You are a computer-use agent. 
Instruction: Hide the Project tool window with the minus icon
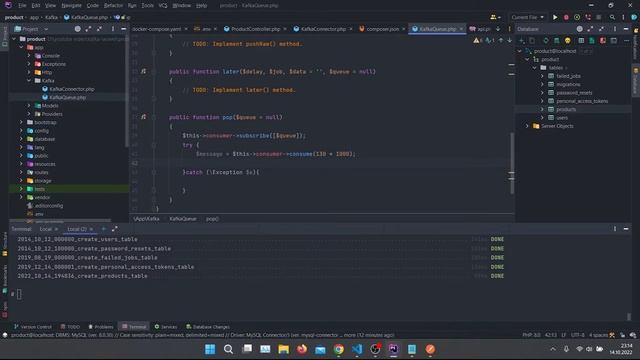click(124, 29)
